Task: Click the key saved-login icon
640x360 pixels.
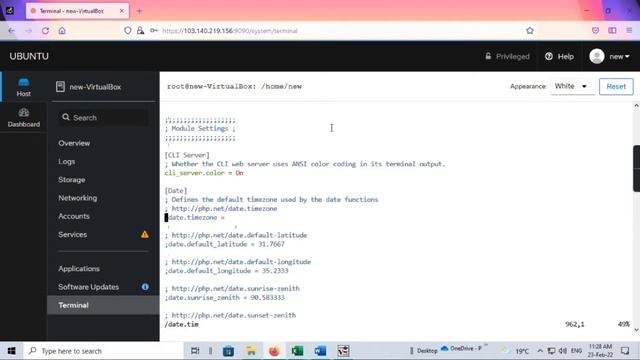Action: 153,31
